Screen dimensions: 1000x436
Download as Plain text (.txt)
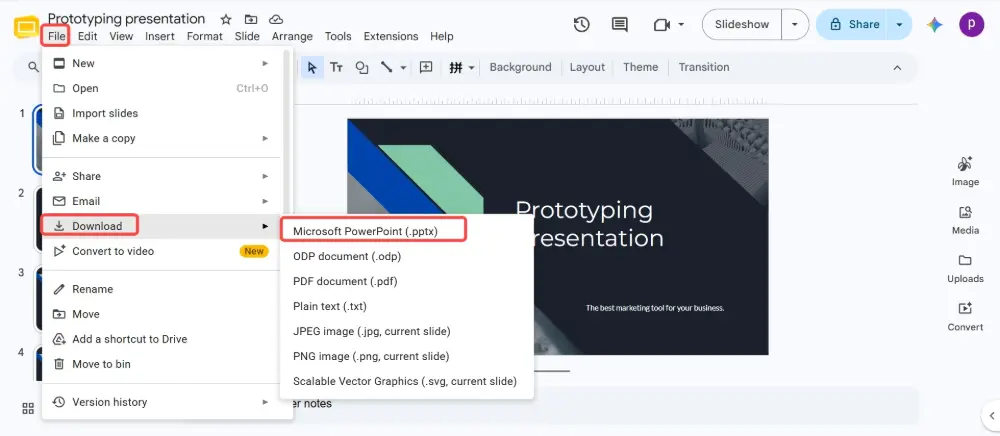406,306
